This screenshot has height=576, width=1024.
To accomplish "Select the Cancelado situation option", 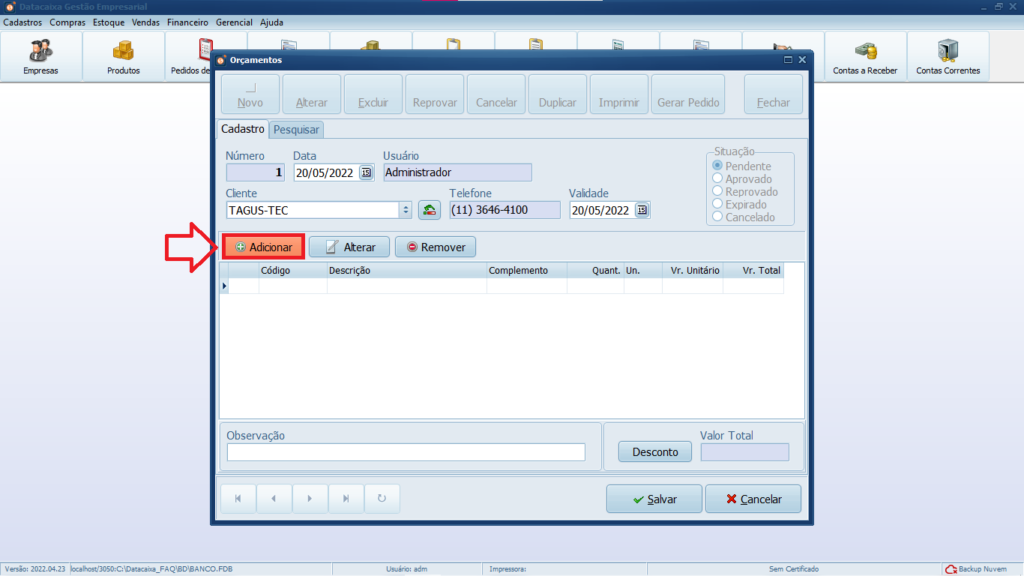I will coord(717,217).
